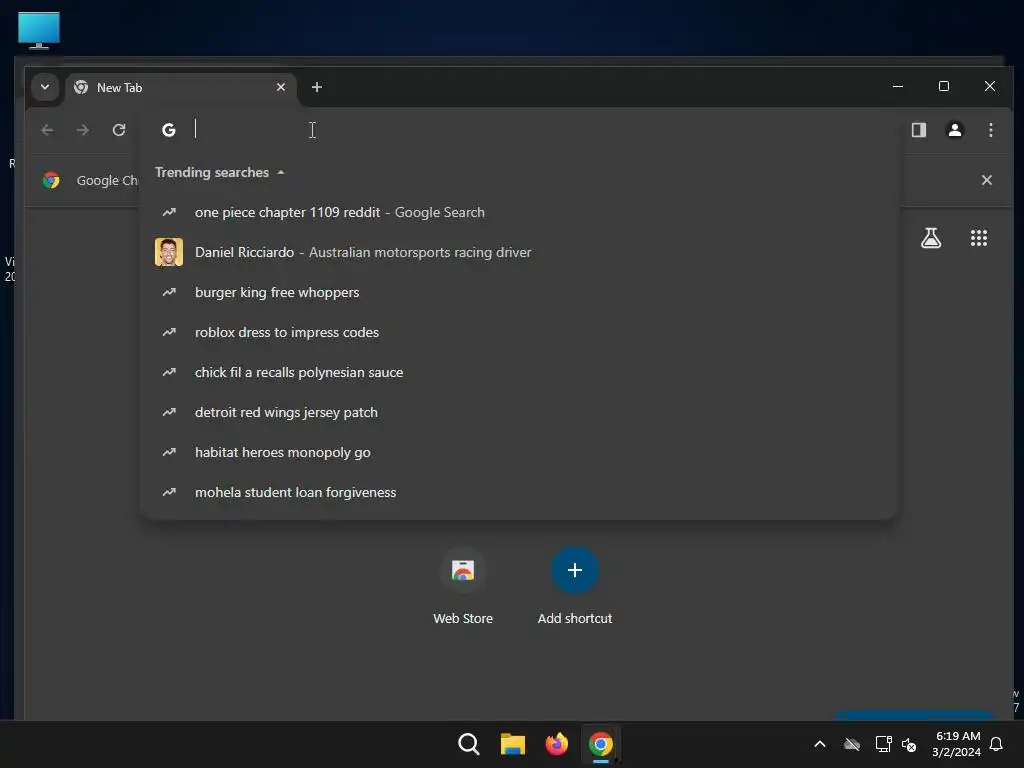This screenshot has width=1024, height=768.
Task: Click the reload page icon
Action: click(x=119, y=130)
